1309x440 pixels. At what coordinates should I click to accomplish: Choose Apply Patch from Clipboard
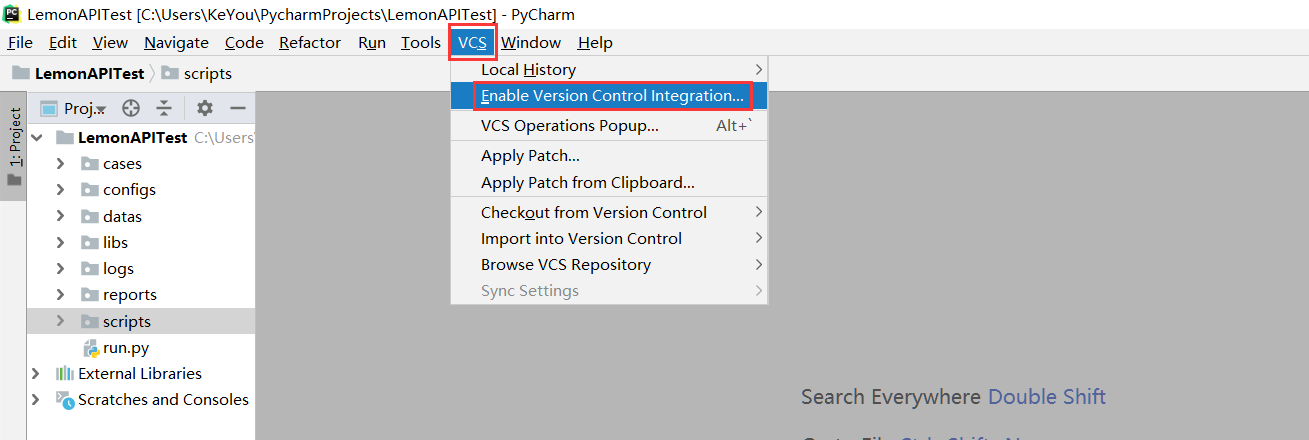[587, 183]
